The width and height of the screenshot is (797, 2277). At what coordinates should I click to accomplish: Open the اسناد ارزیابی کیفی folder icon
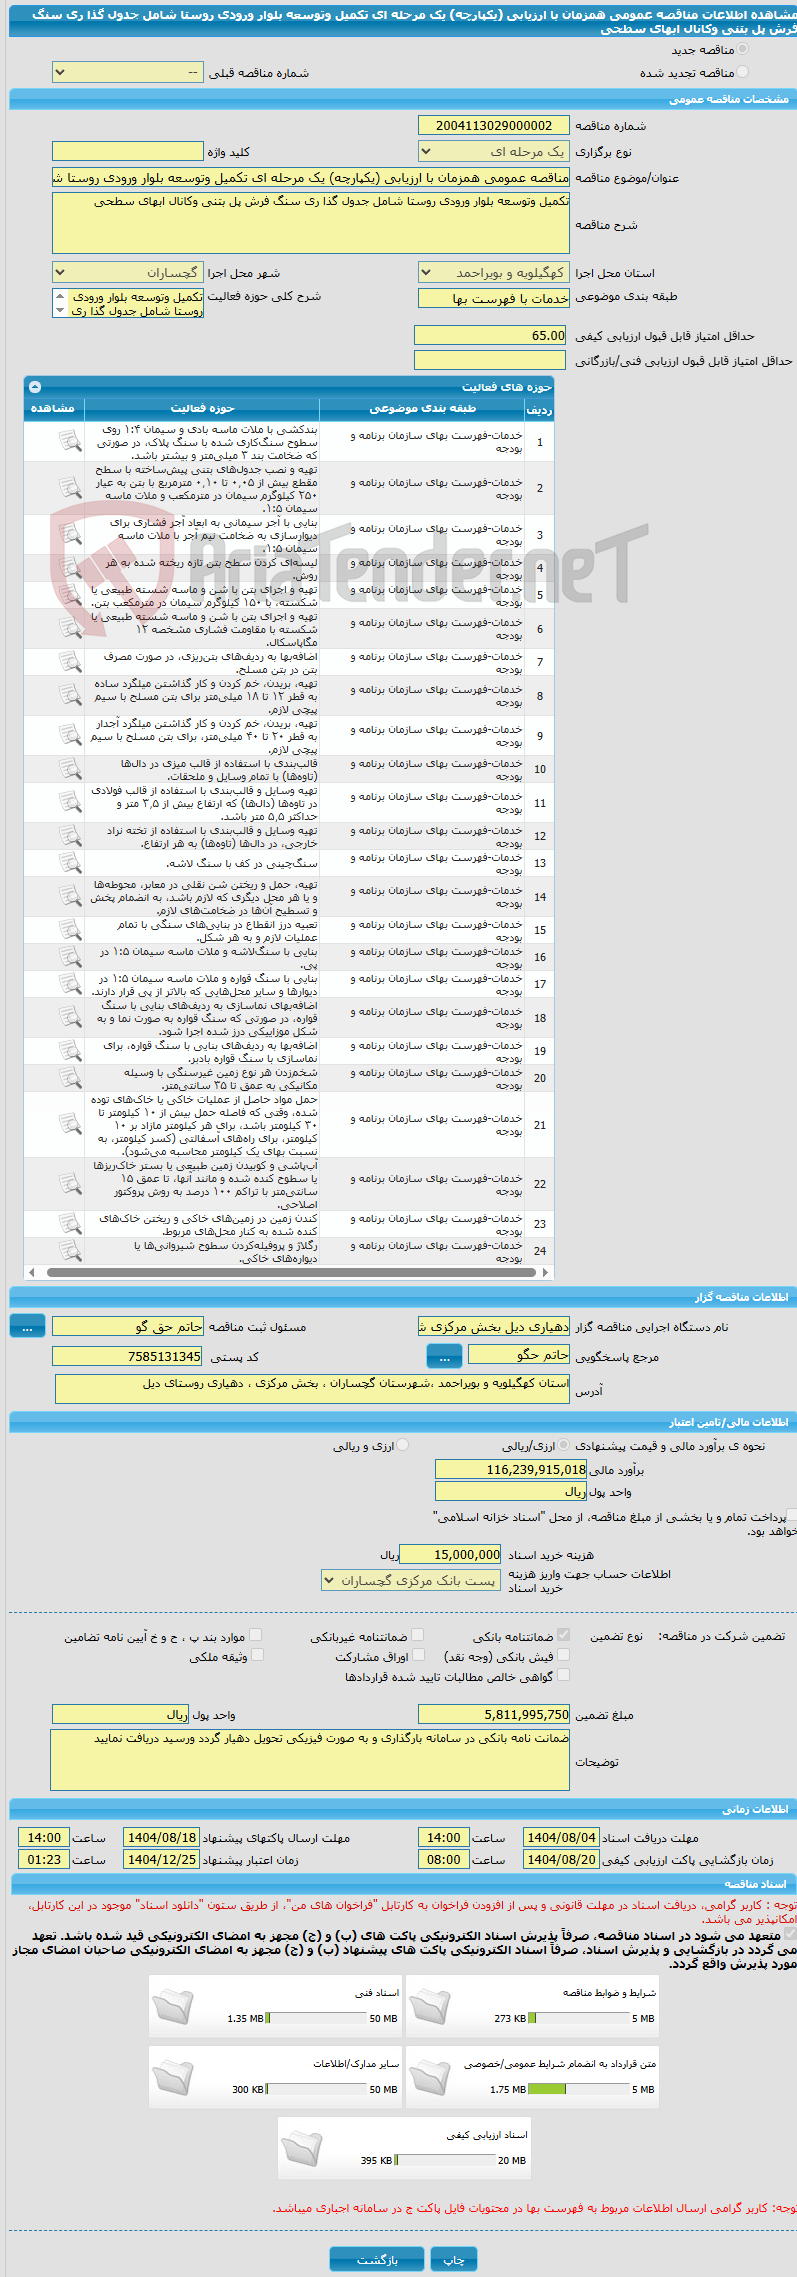(302, 2150)
